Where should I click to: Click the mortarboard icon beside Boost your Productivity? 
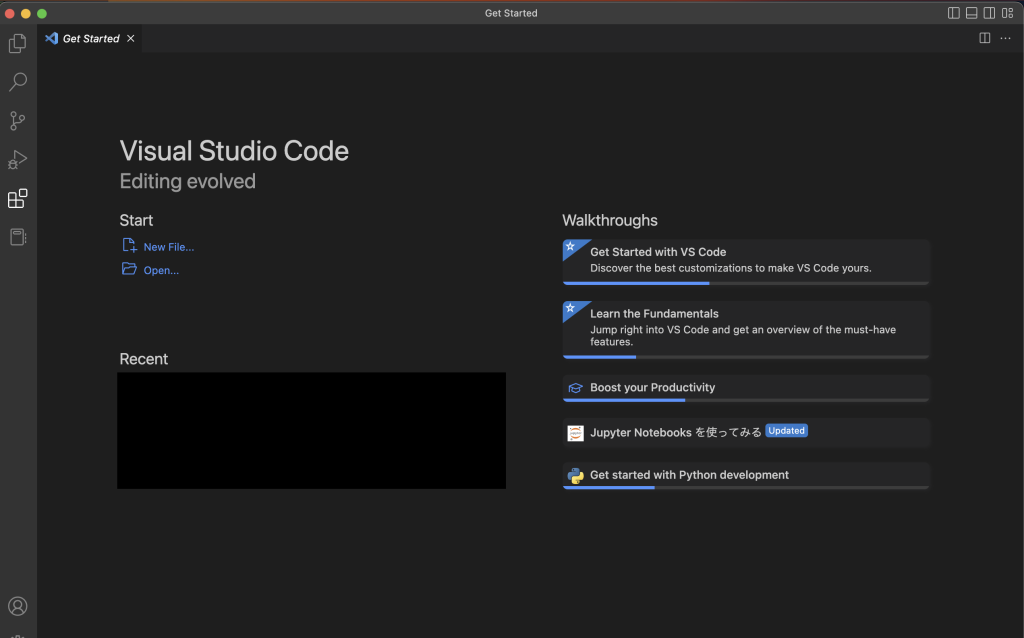(575, 388)
